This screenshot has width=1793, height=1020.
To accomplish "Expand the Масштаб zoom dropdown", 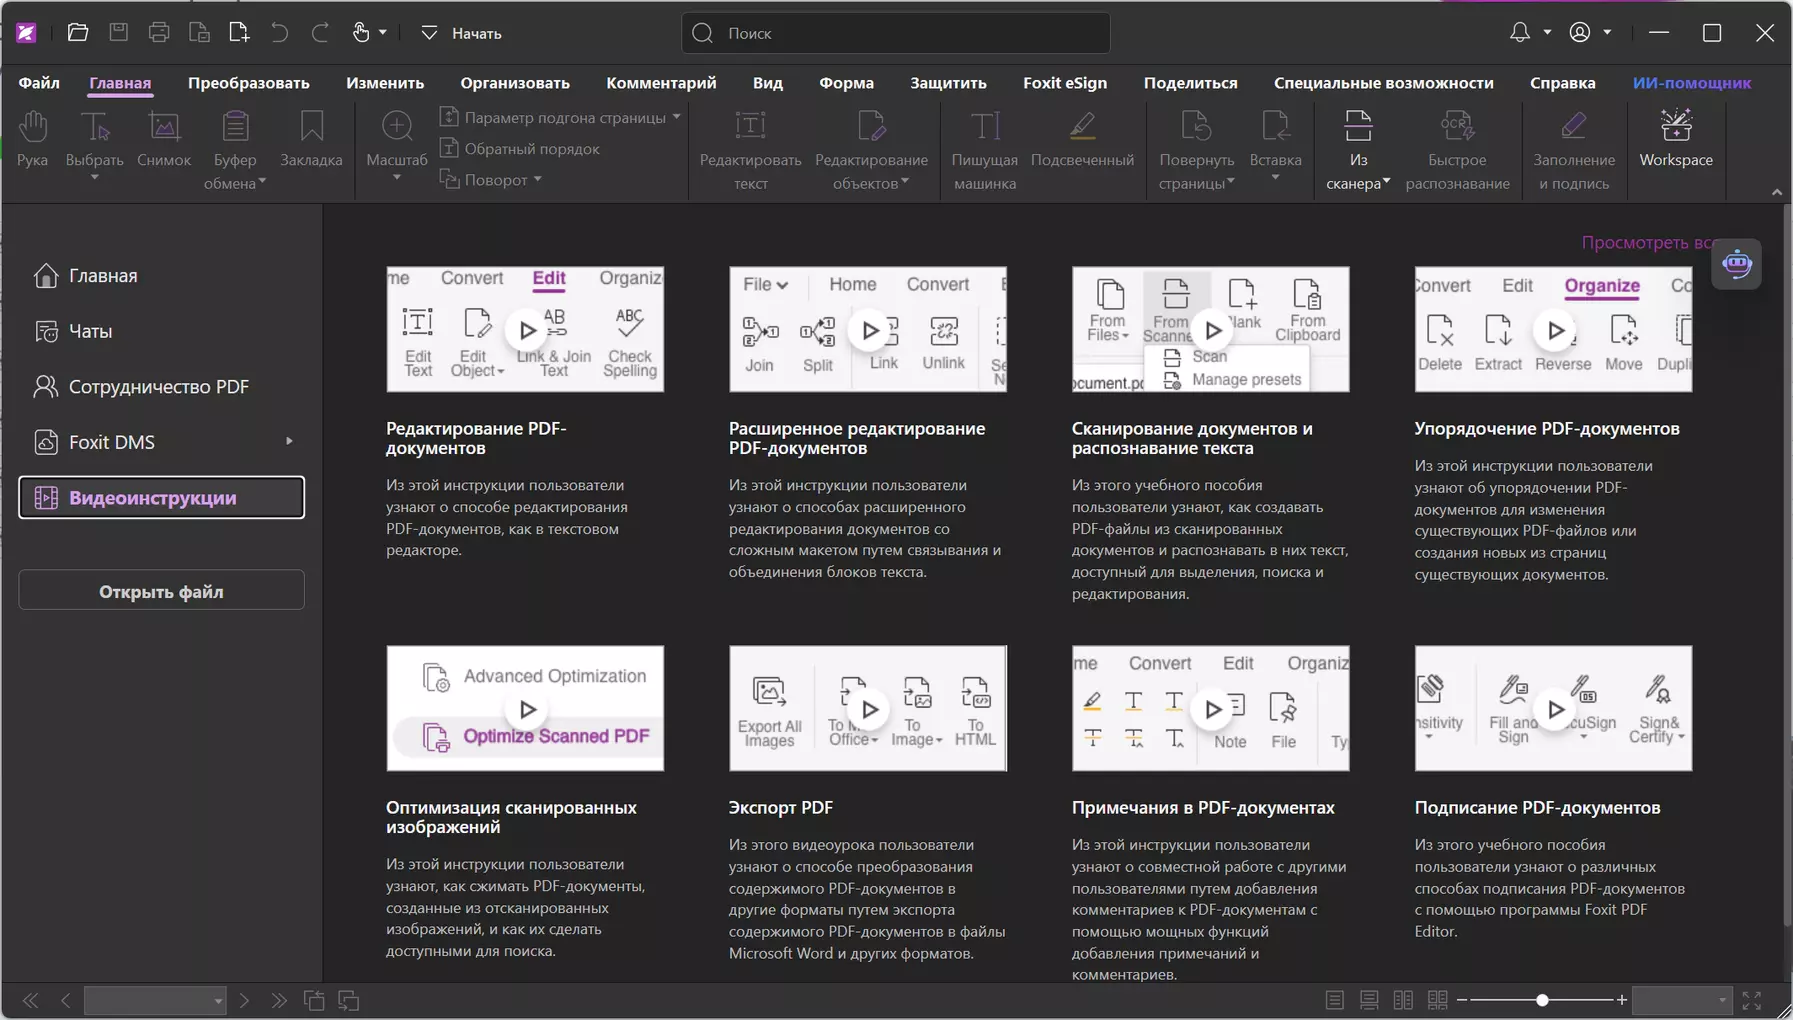I will tap(397, 178).
